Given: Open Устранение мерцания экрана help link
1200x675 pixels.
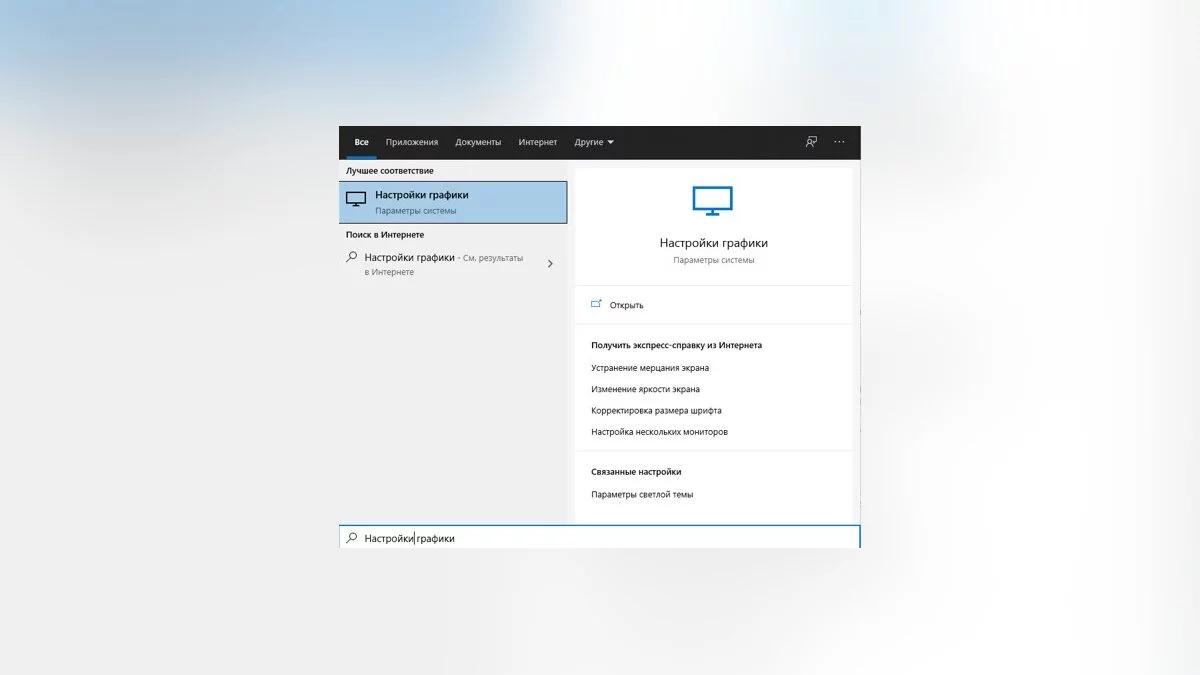Looking at the screenshot, I should (650, 368).
